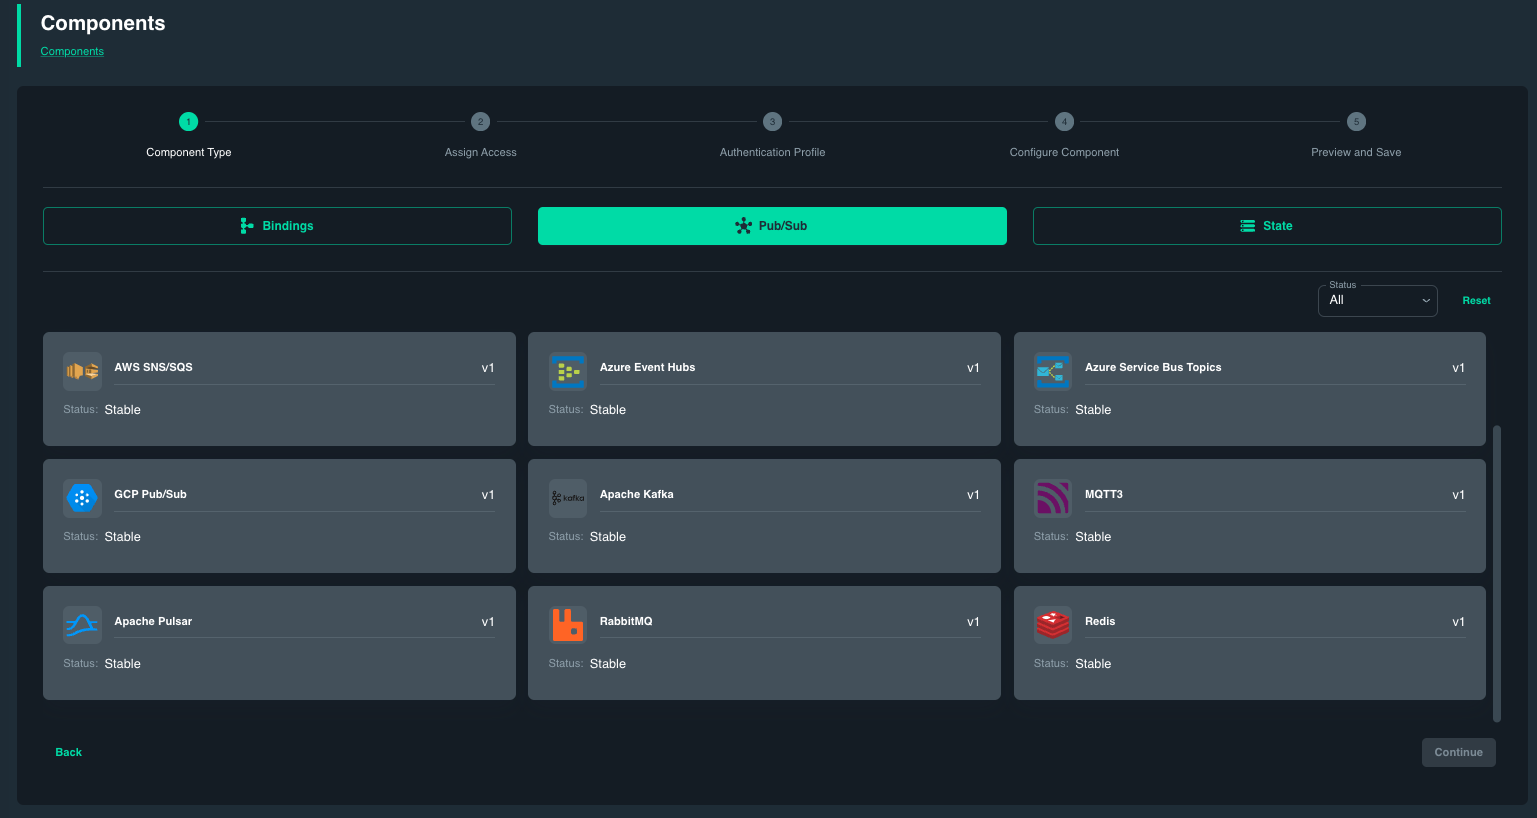The width and height of the screenshot is (1537, 818).
Task: Select the AWS SNS/SQS component name
Action: [153, 367]
